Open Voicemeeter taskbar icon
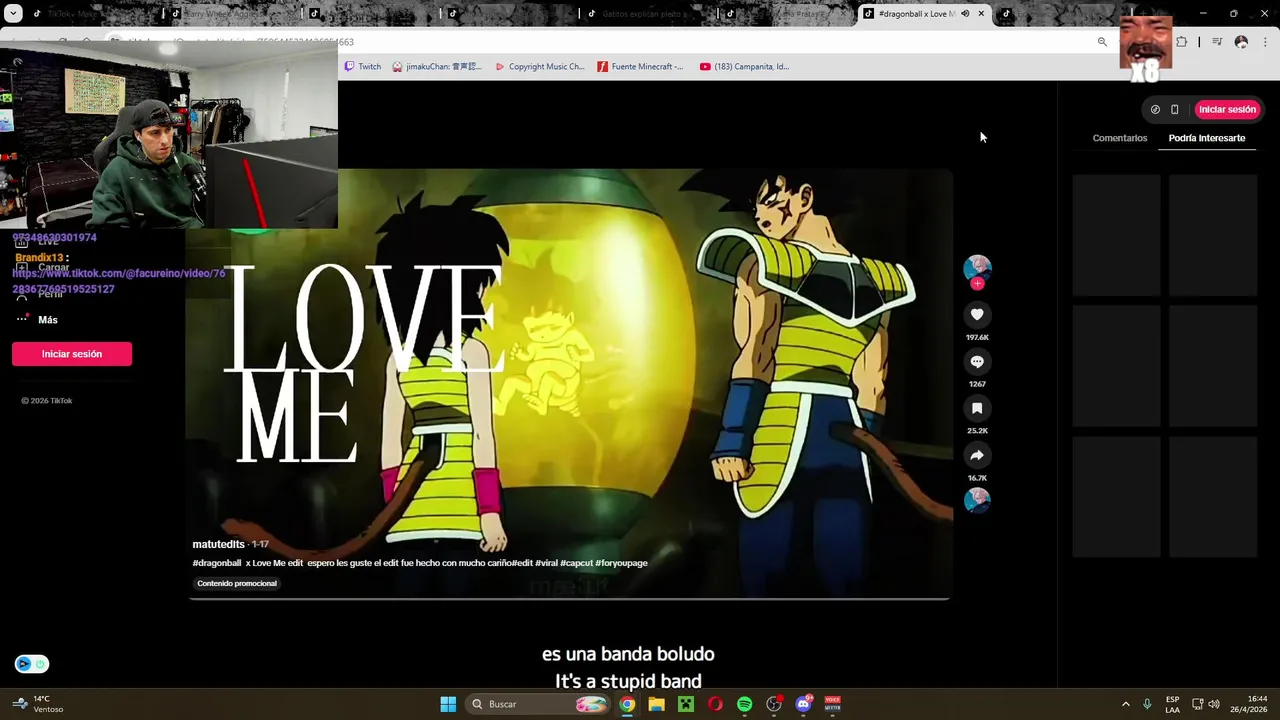Viewport: 1280px width, 720px height. [833, 704]
